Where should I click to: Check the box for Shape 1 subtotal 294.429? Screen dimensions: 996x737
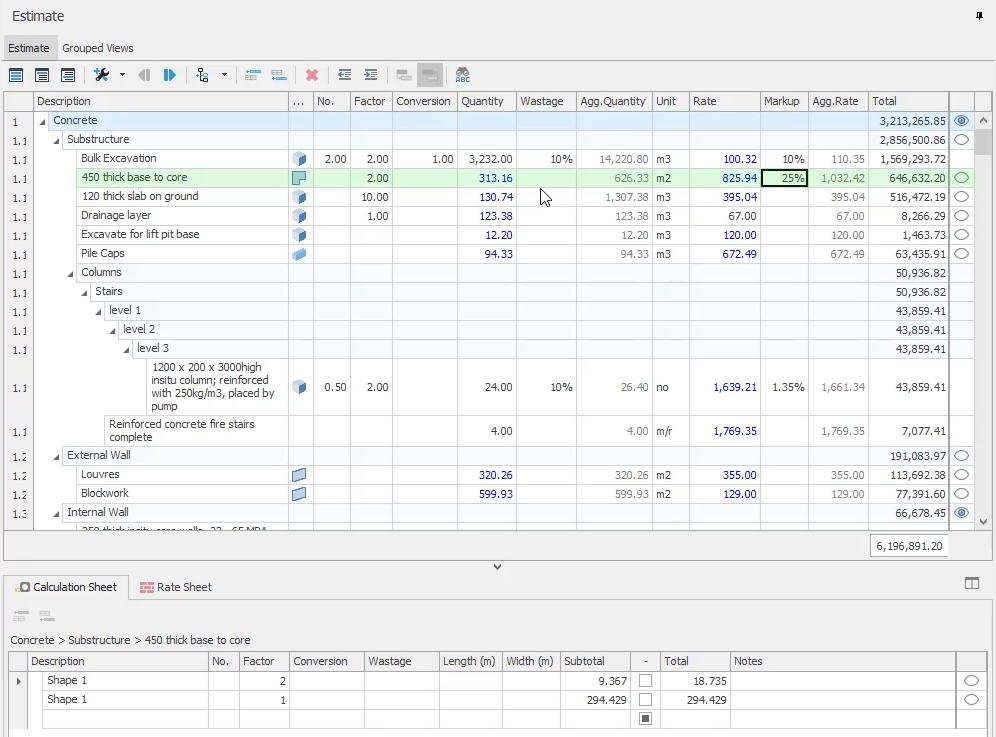(645, 700)
